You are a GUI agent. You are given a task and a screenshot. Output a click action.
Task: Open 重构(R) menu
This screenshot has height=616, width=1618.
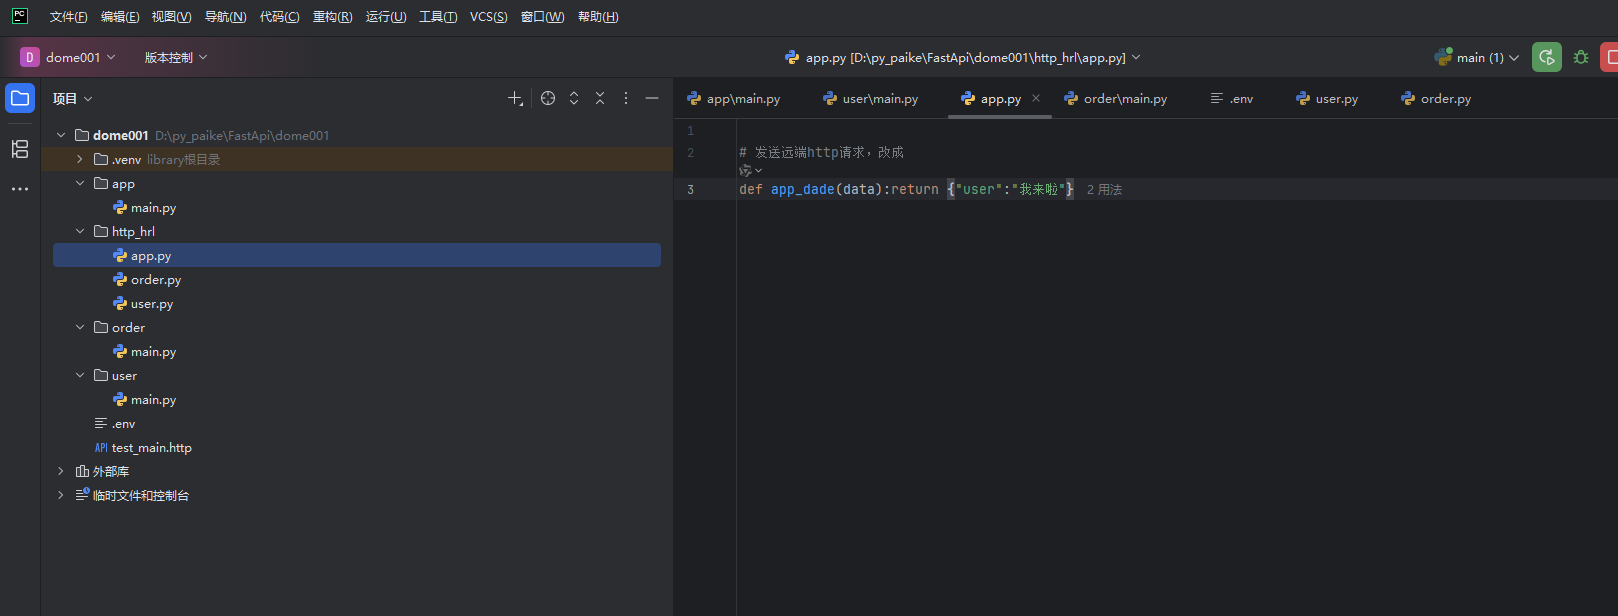pyautogui.click(x=332, y=16)
